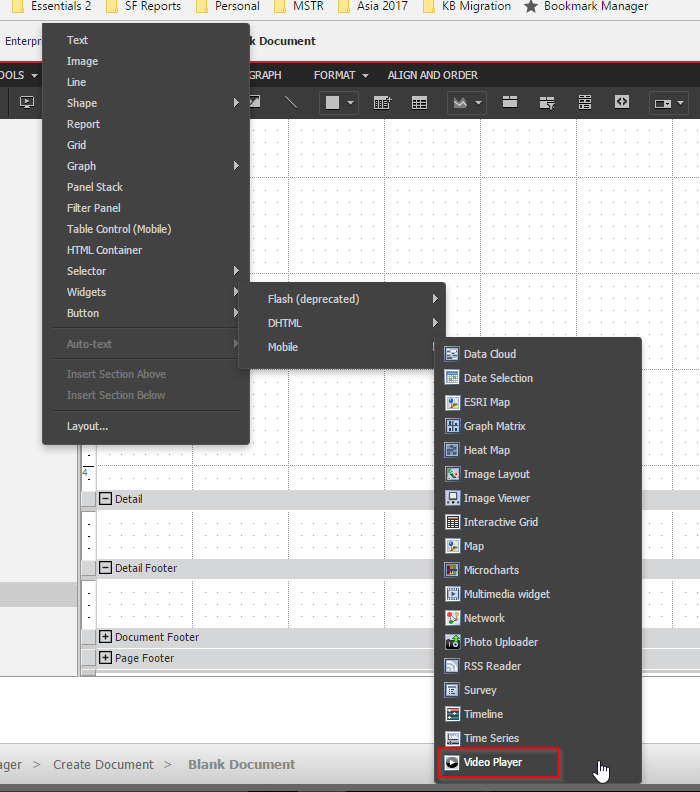Open the Asia 2017 bookmarks folder
Image resolution: width=700 pixels, height=792 pixels.
point(373,6)
